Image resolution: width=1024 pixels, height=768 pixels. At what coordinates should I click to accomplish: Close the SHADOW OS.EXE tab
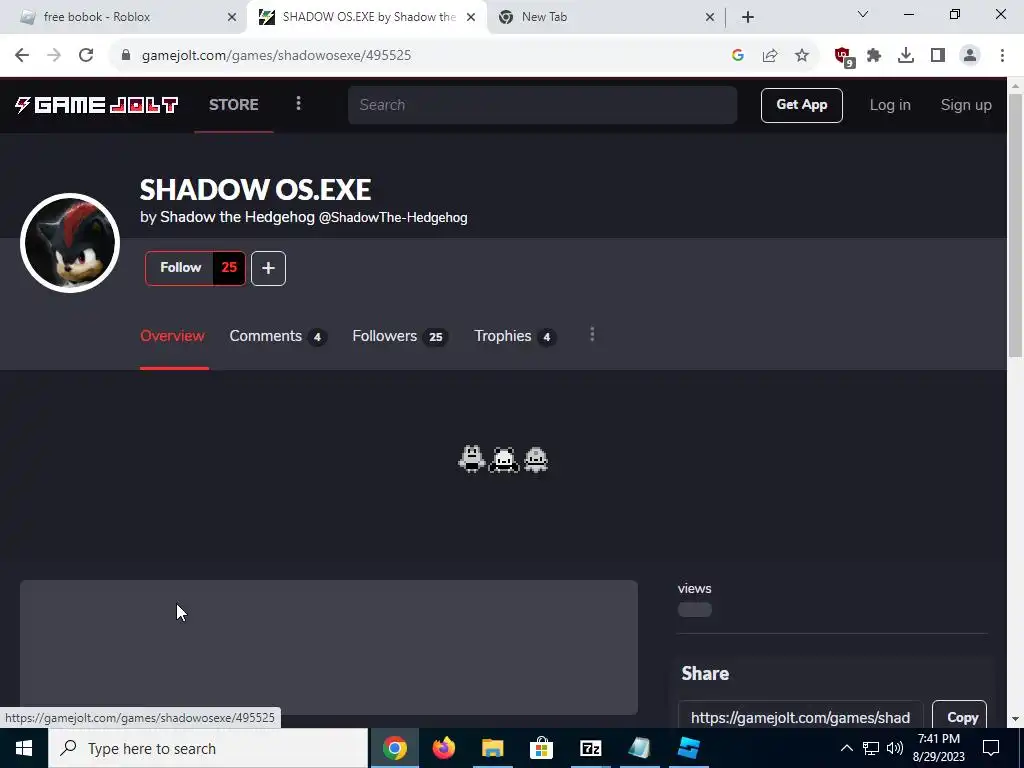coord(471,17)
